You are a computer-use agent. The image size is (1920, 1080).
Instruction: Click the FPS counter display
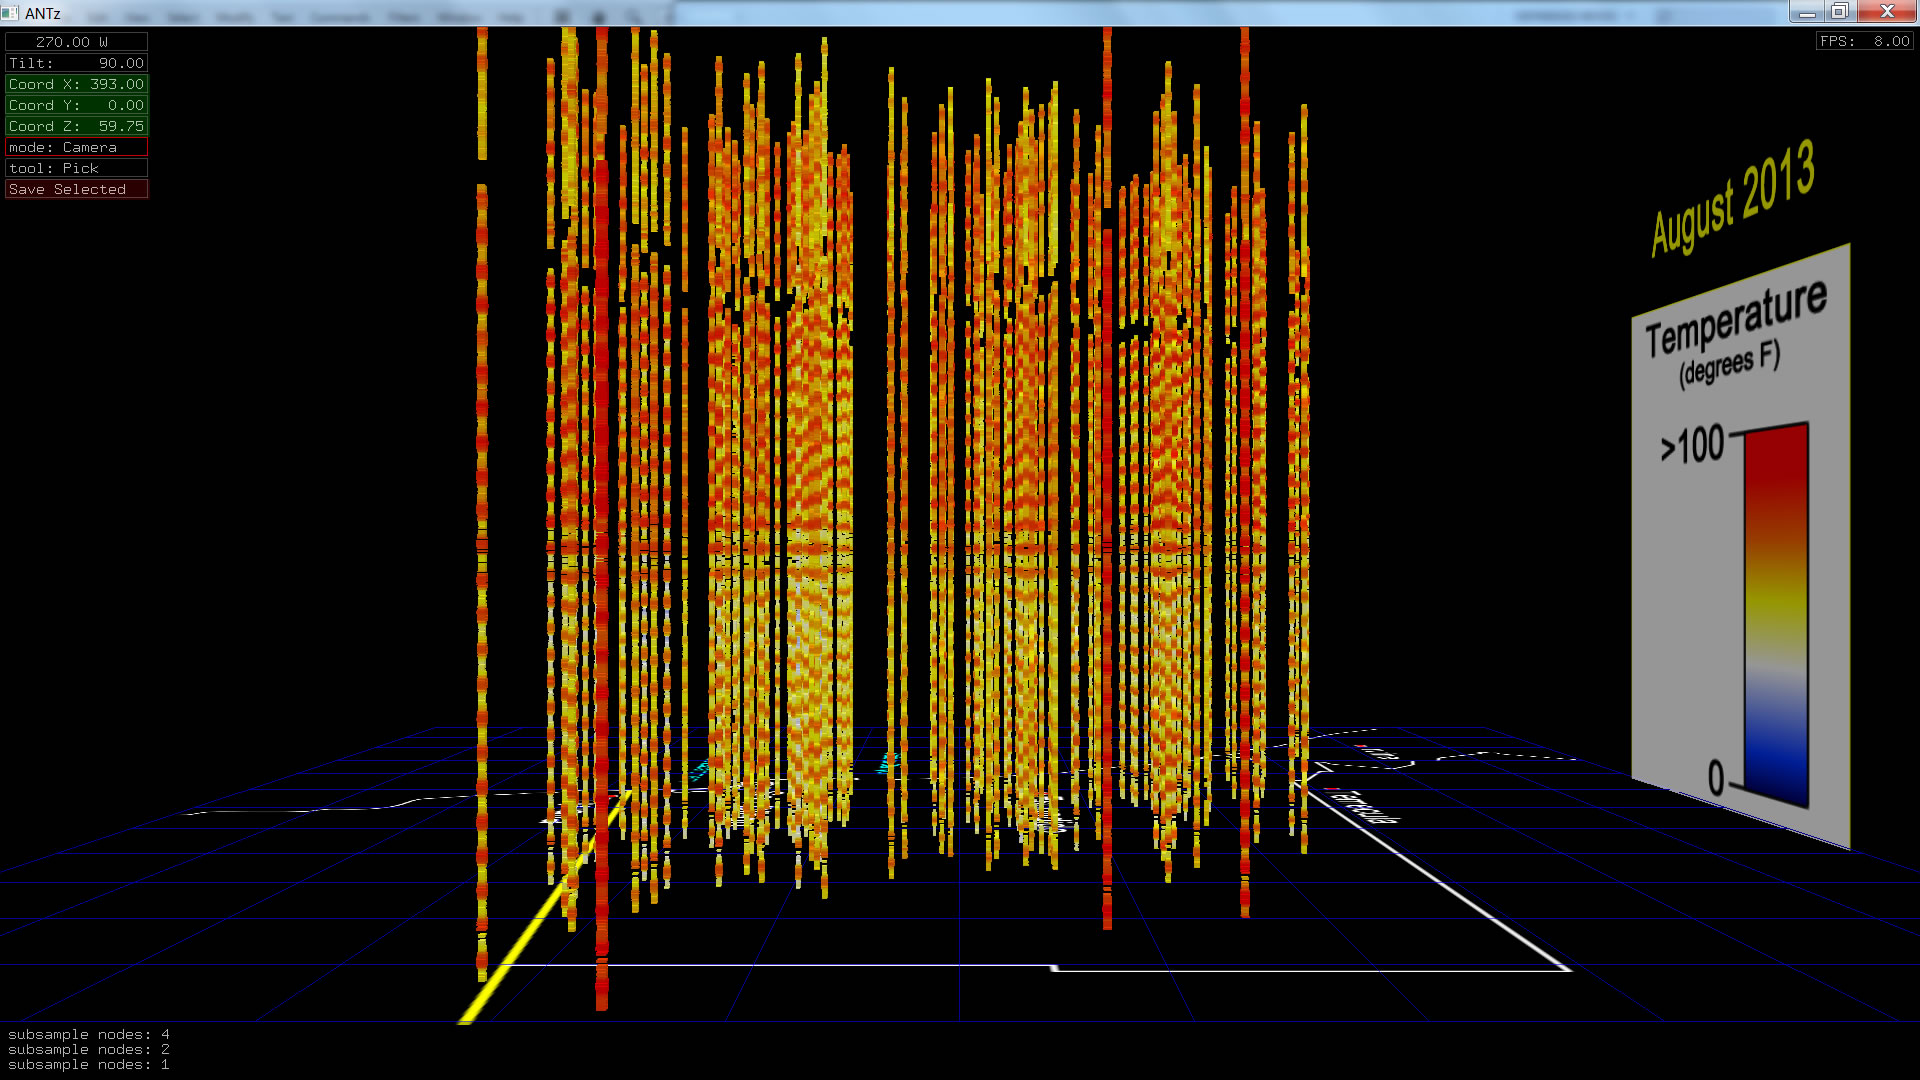1864,41
